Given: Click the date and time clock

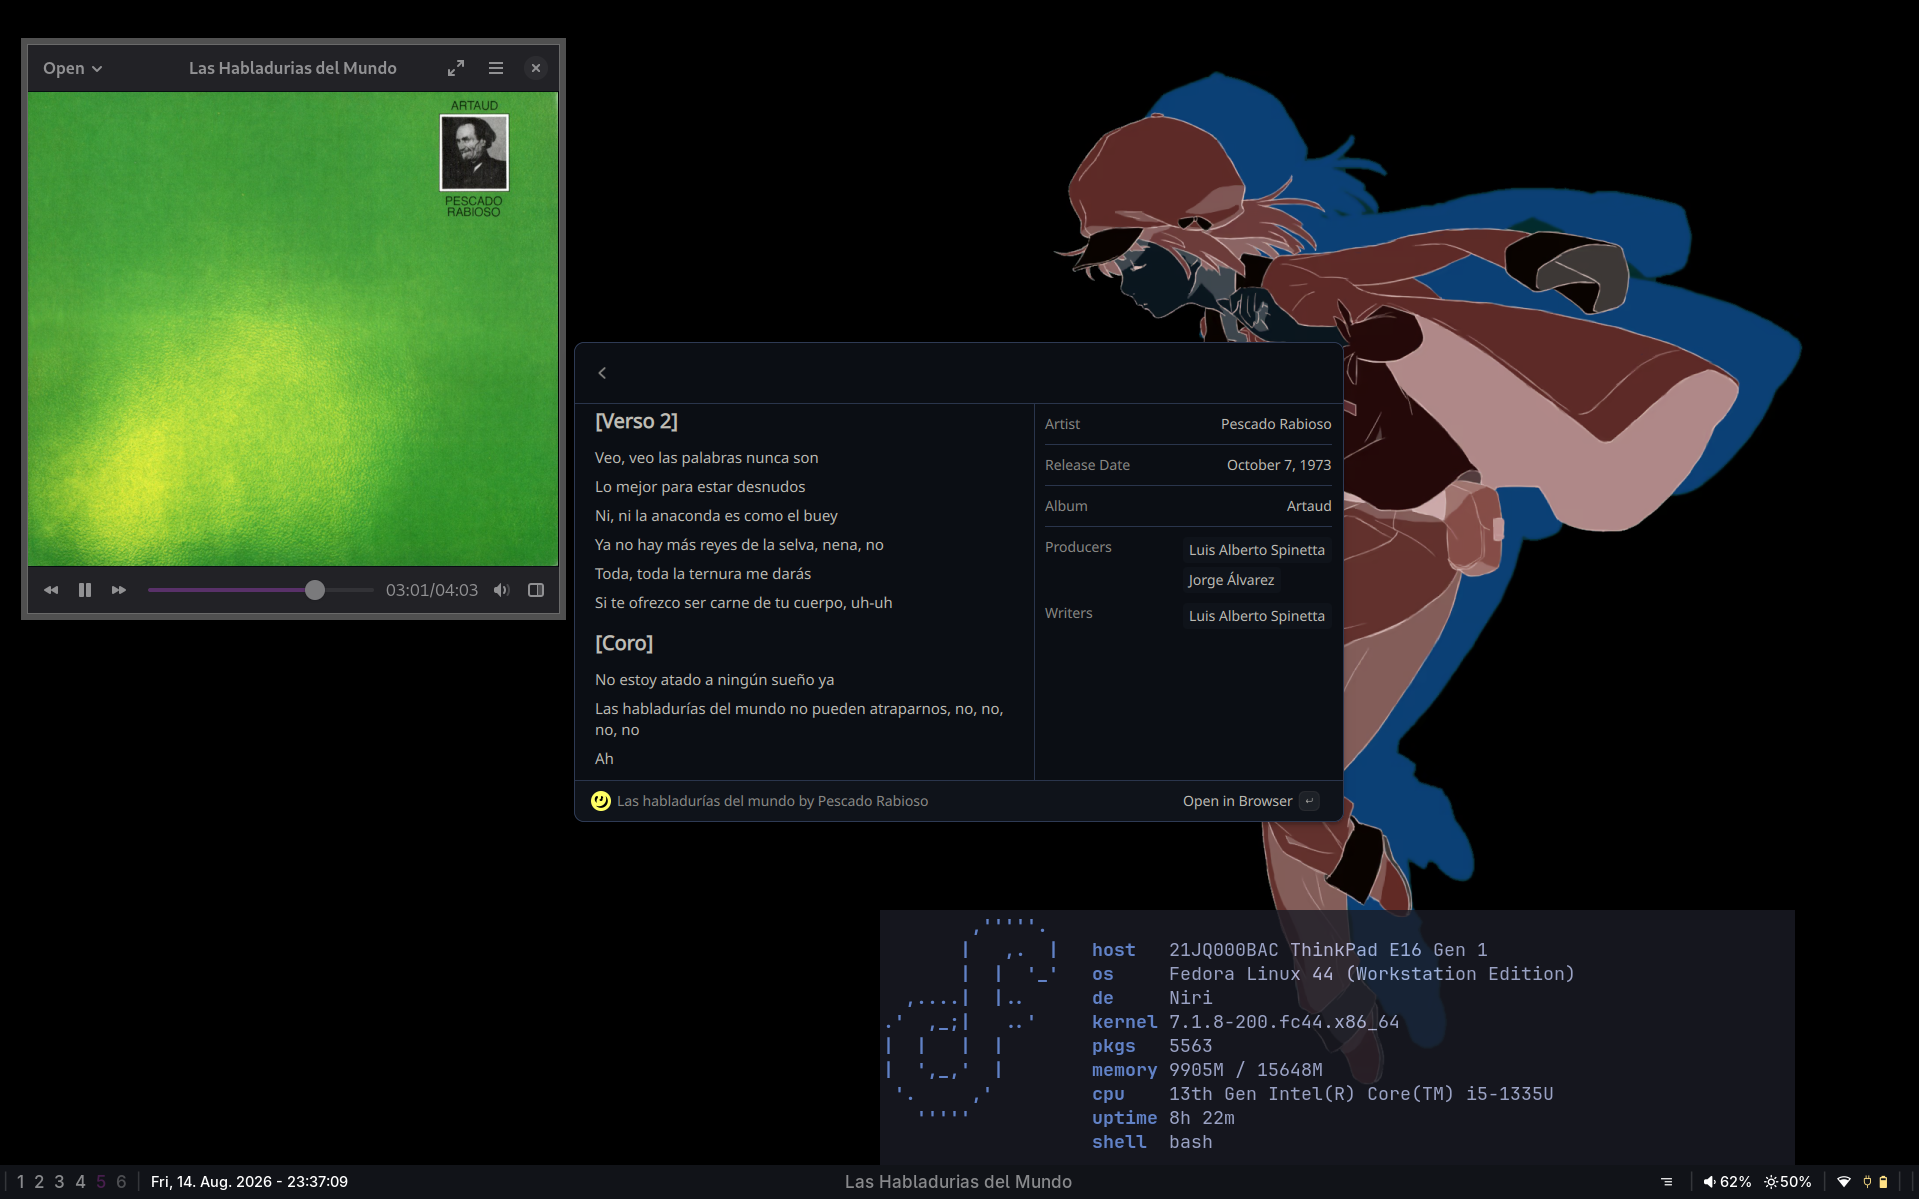Looking at the screenshot, I should click(x=249, y=1182).
